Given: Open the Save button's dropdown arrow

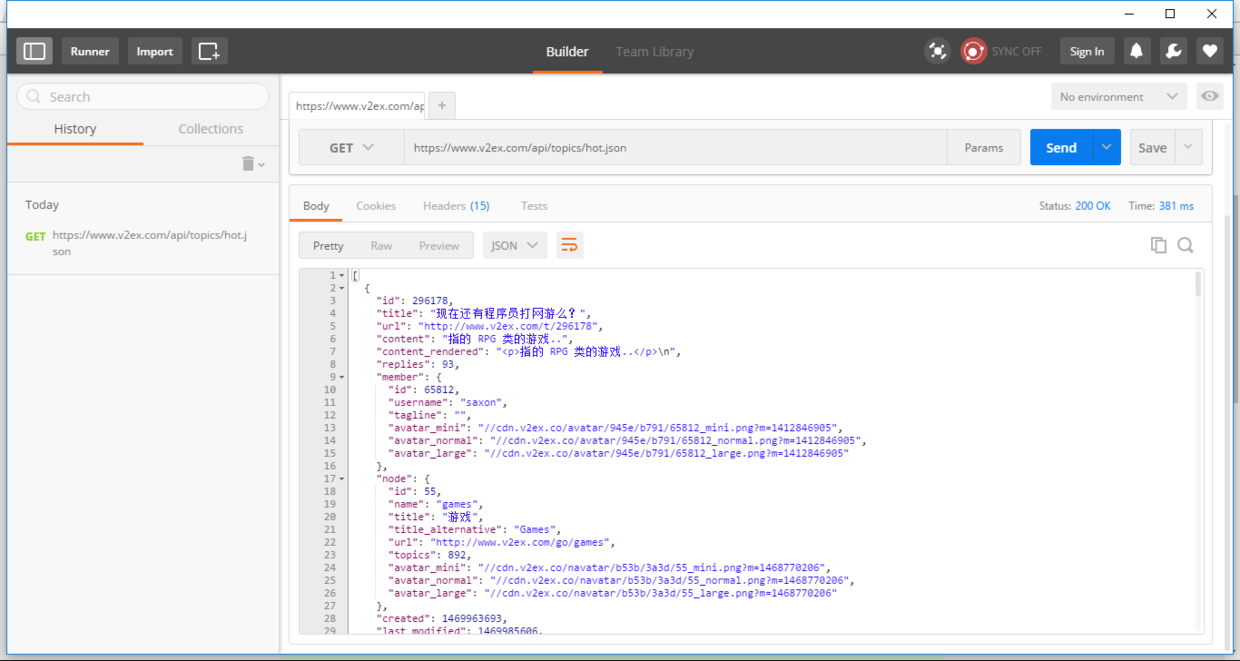Looking at the screenshot, I should [x=1188, y=148].
